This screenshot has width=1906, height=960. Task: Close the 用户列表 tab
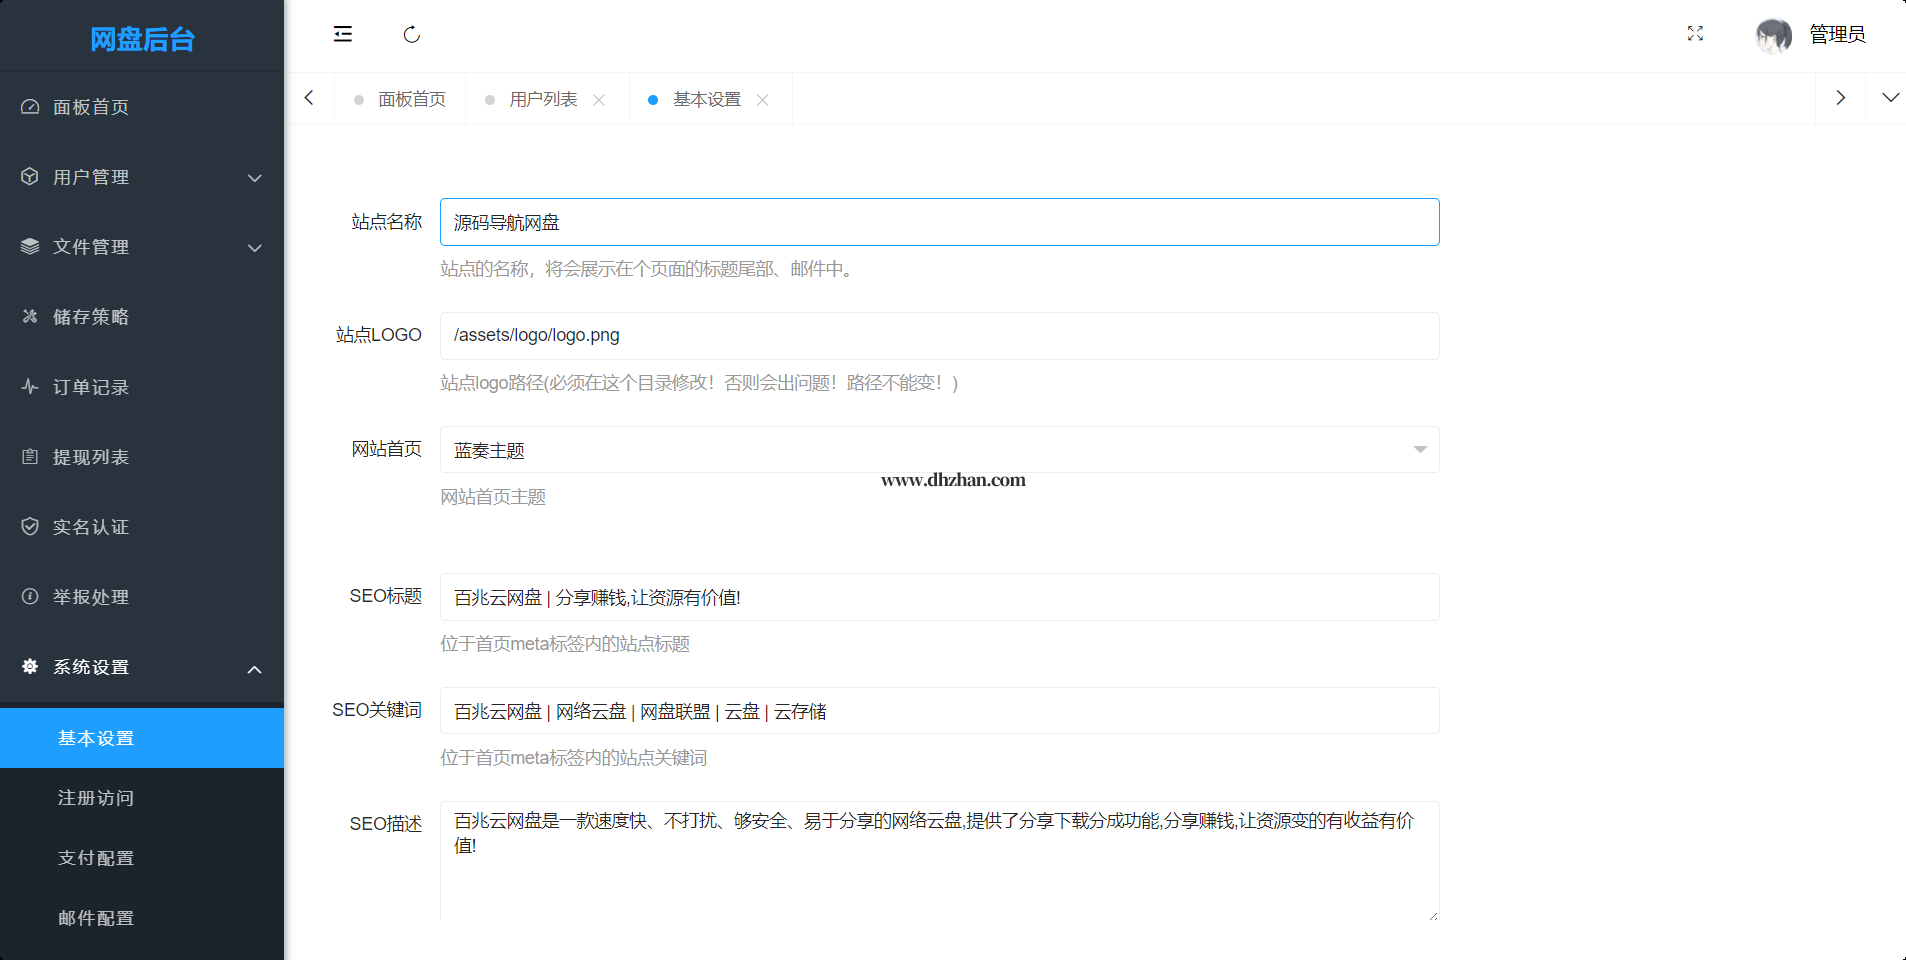pyautogui.click(x=599, y=100)
